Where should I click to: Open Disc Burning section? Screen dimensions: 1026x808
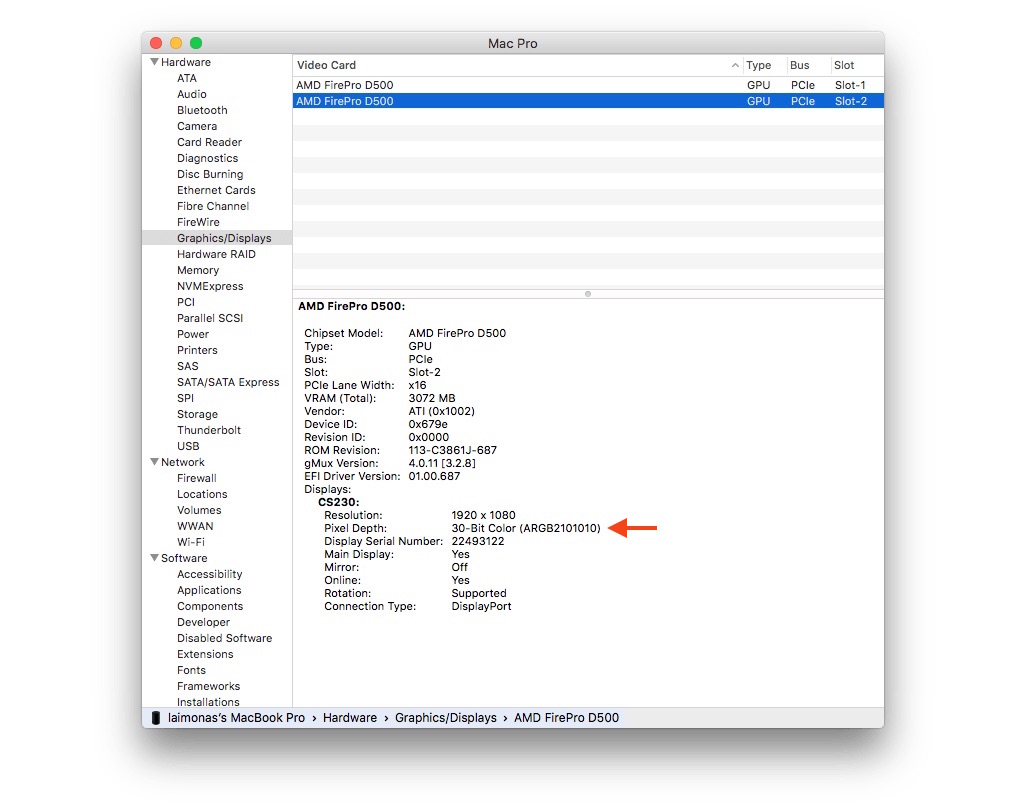(x=210, y=174)
